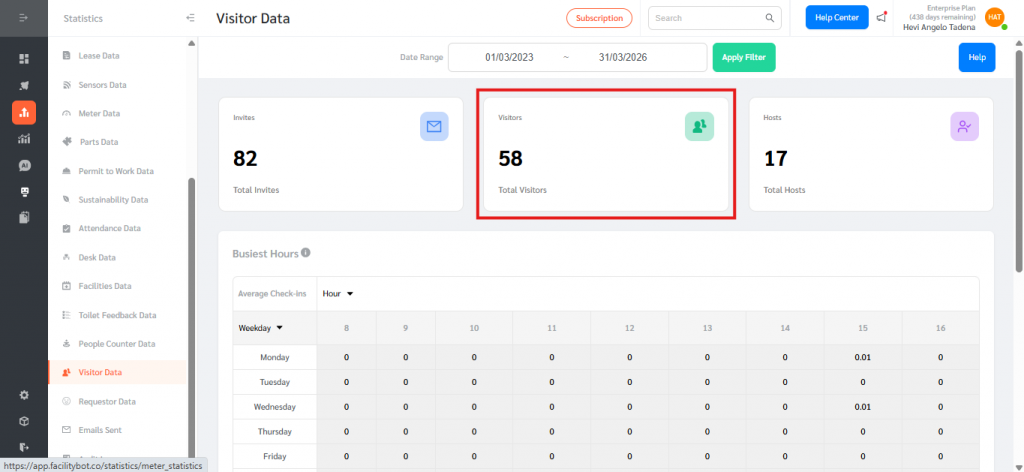Open the Hour dropdown
The image size is (1024, 472).
[x=338, y=294]
